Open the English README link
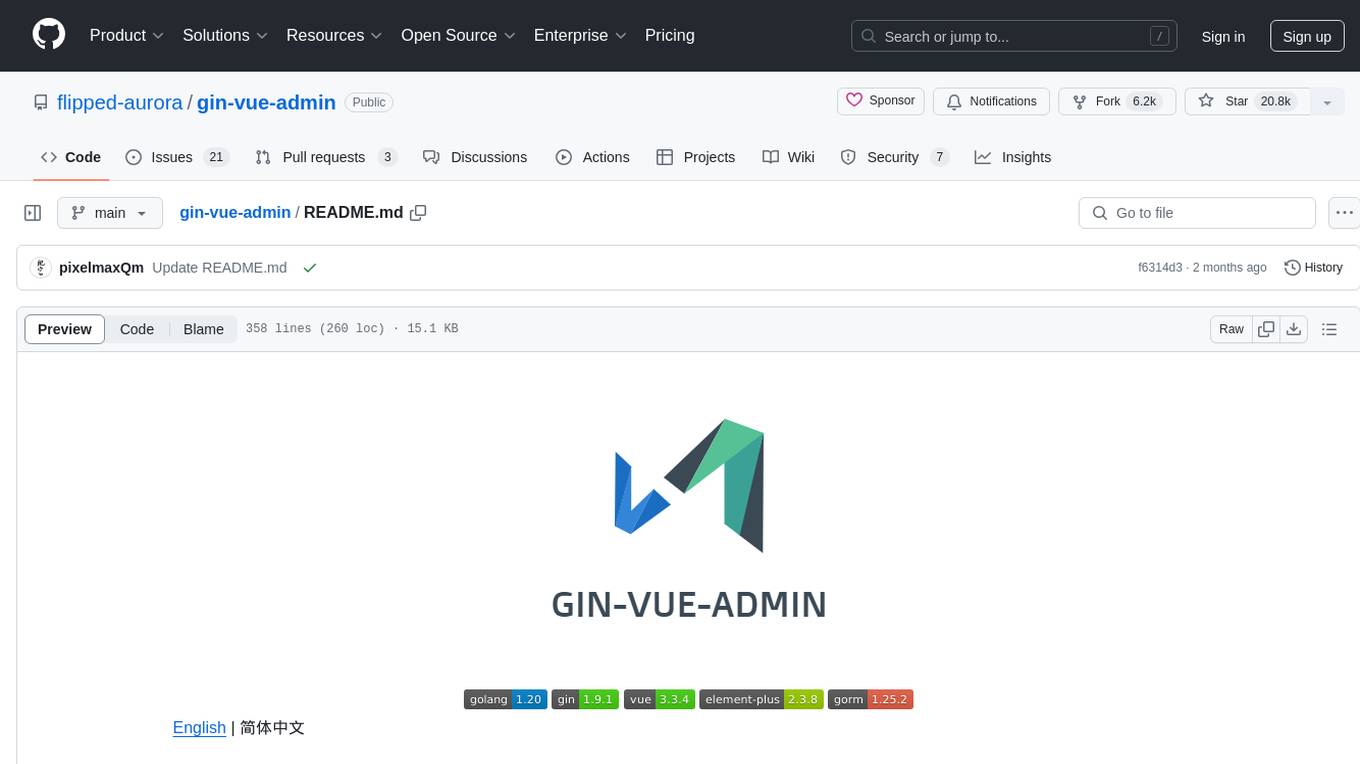This screenshot has width=1360, height=764. coord(199,727)
